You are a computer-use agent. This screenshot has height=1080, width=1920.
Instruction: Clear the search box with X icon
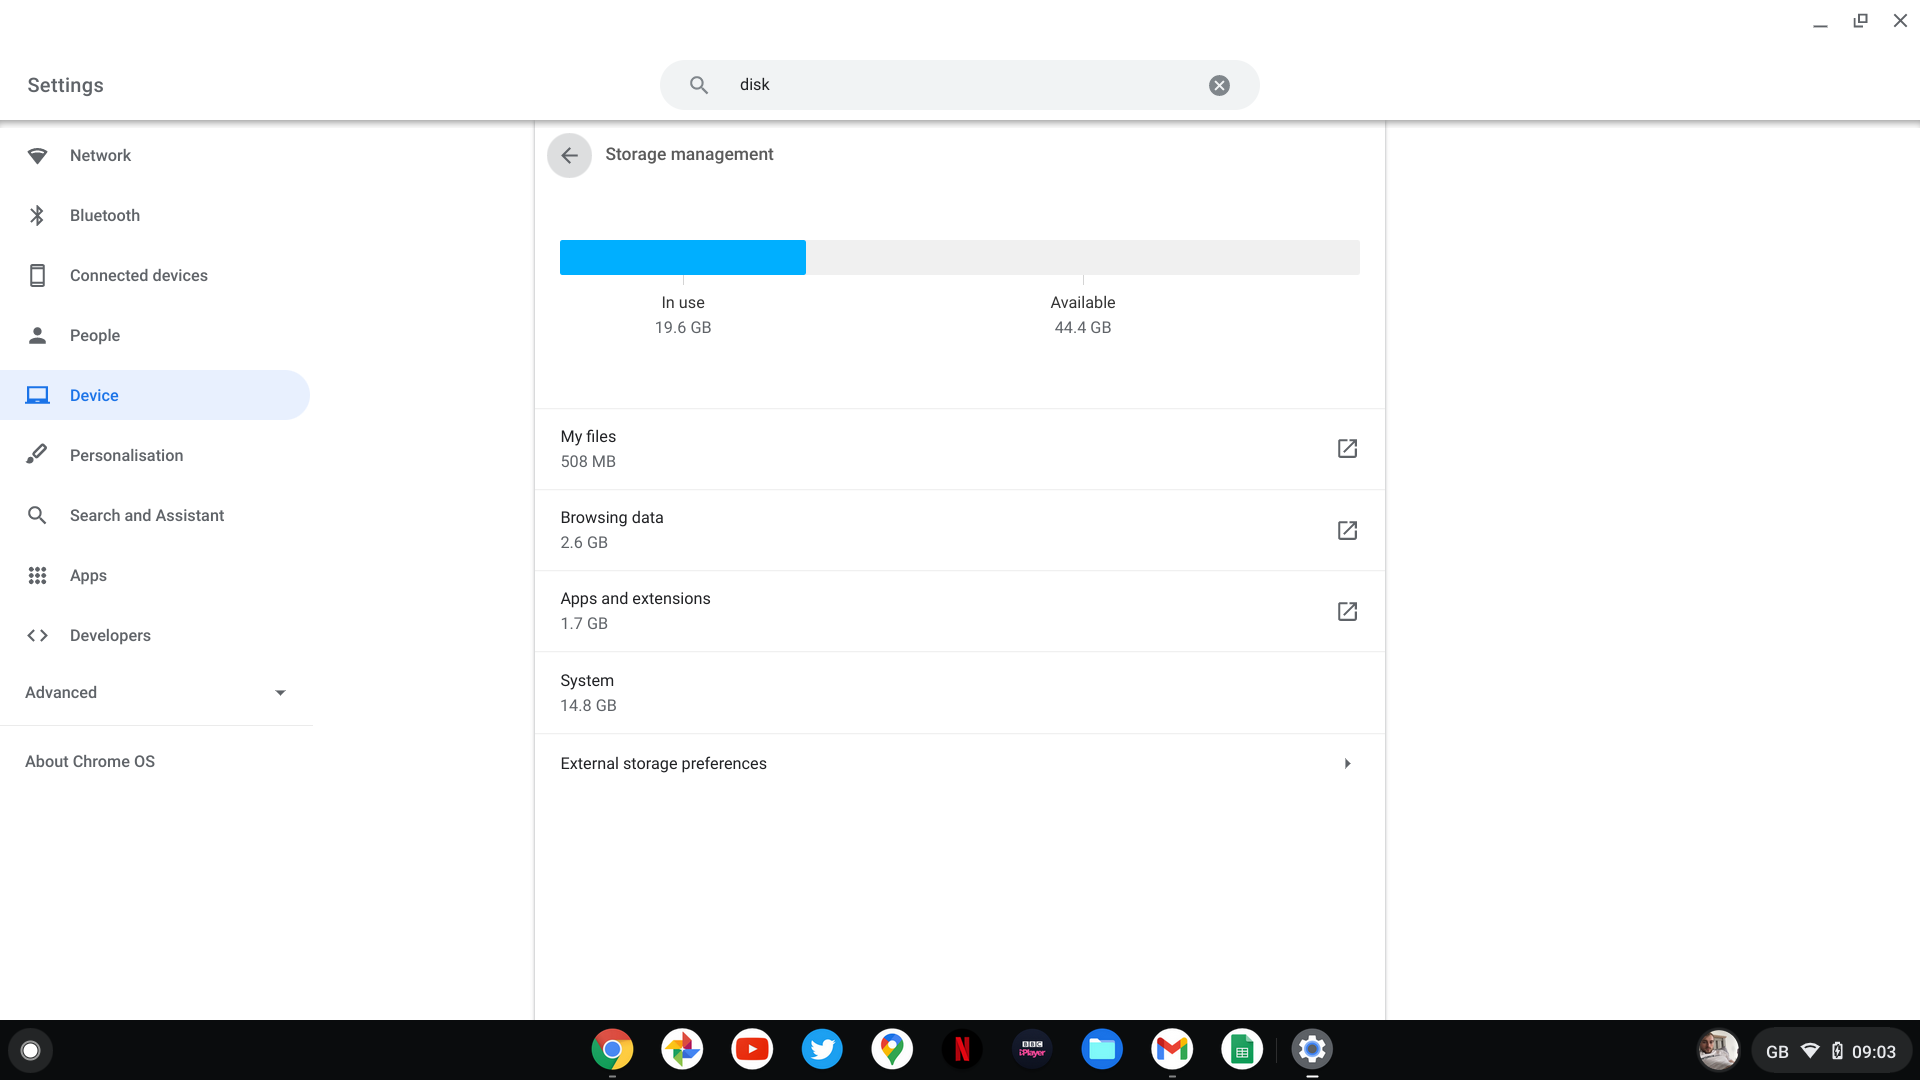pyautogui.click(x=1219, y=86)
